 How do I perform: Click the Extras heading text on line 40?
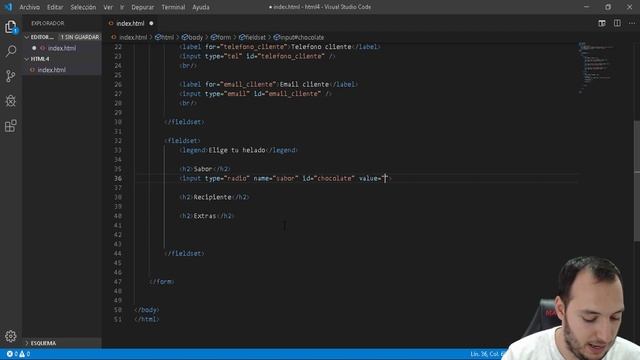coord(205,216)
